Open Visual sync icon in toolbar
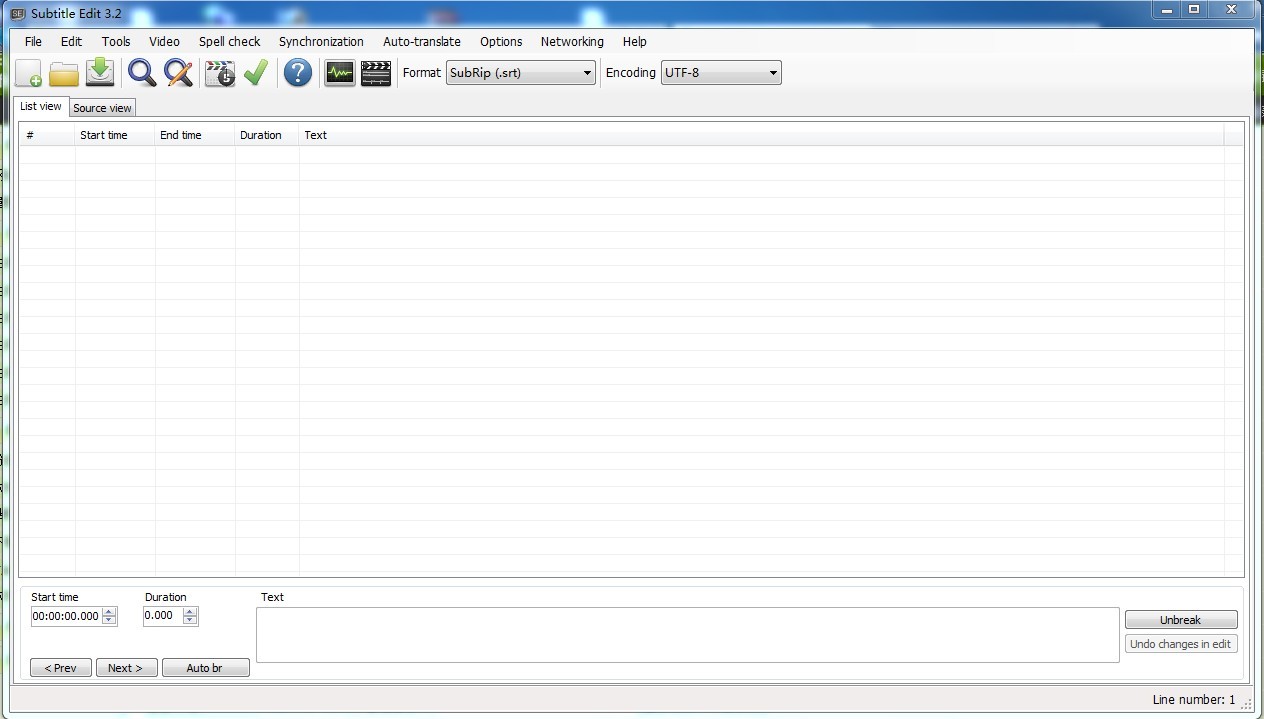 coord(219,73)
